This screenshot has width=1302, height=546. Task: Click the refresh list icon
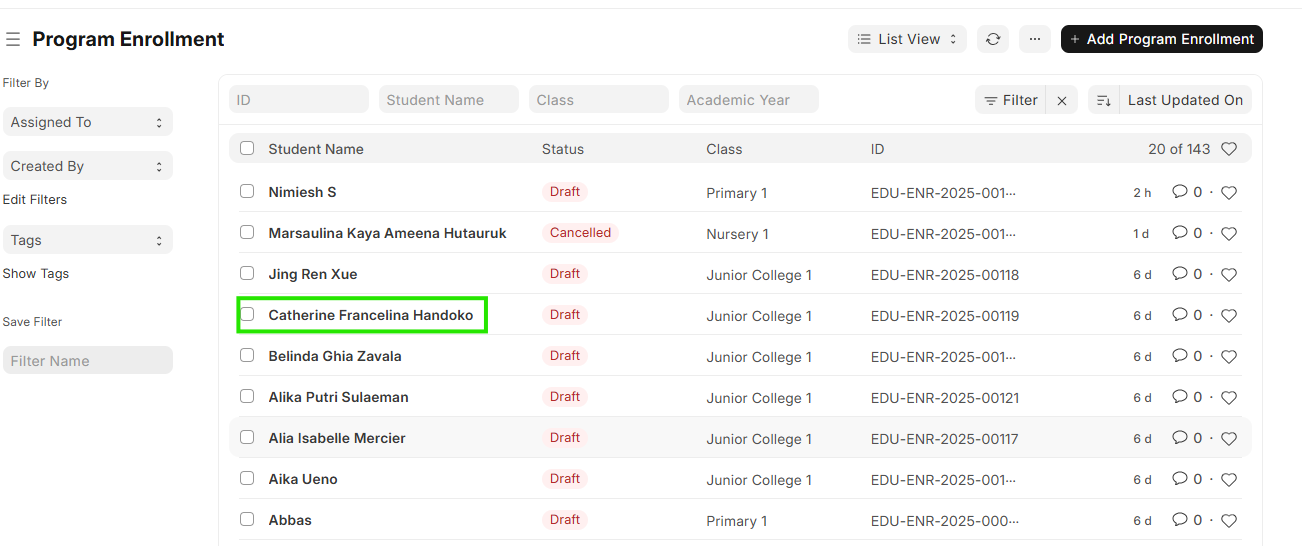pos(992,39)
